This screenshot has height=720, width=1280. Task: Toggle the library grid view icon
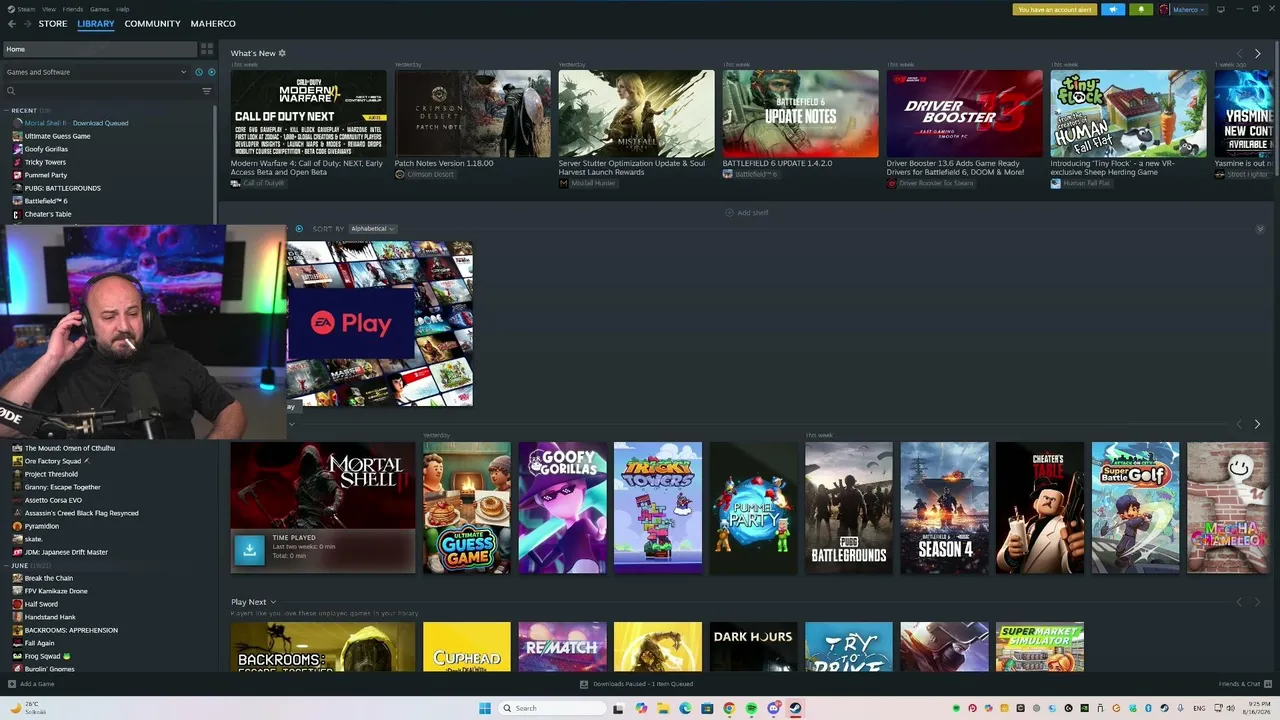coord(207,49)
